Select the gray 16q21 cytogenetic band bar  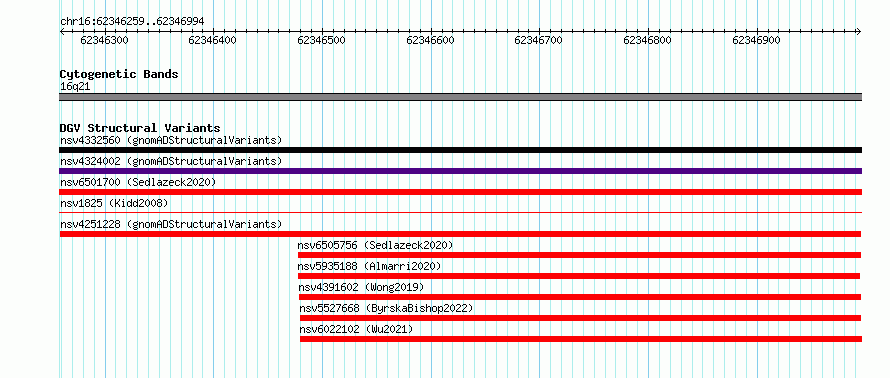(x=460, y=97)
